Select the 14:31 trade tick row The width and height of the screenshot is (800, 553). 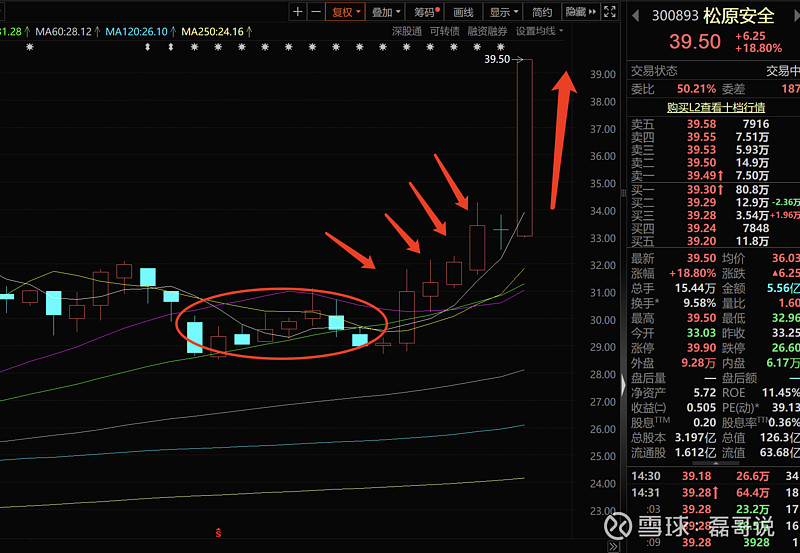tap(714, 493)
